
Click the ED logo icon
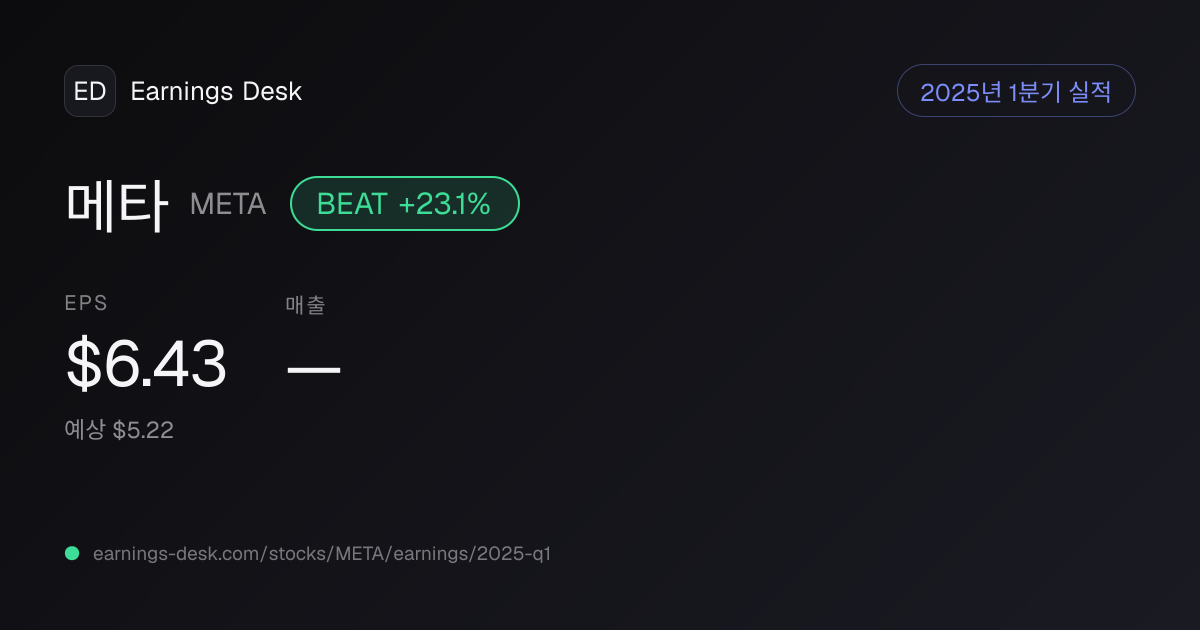90,91
